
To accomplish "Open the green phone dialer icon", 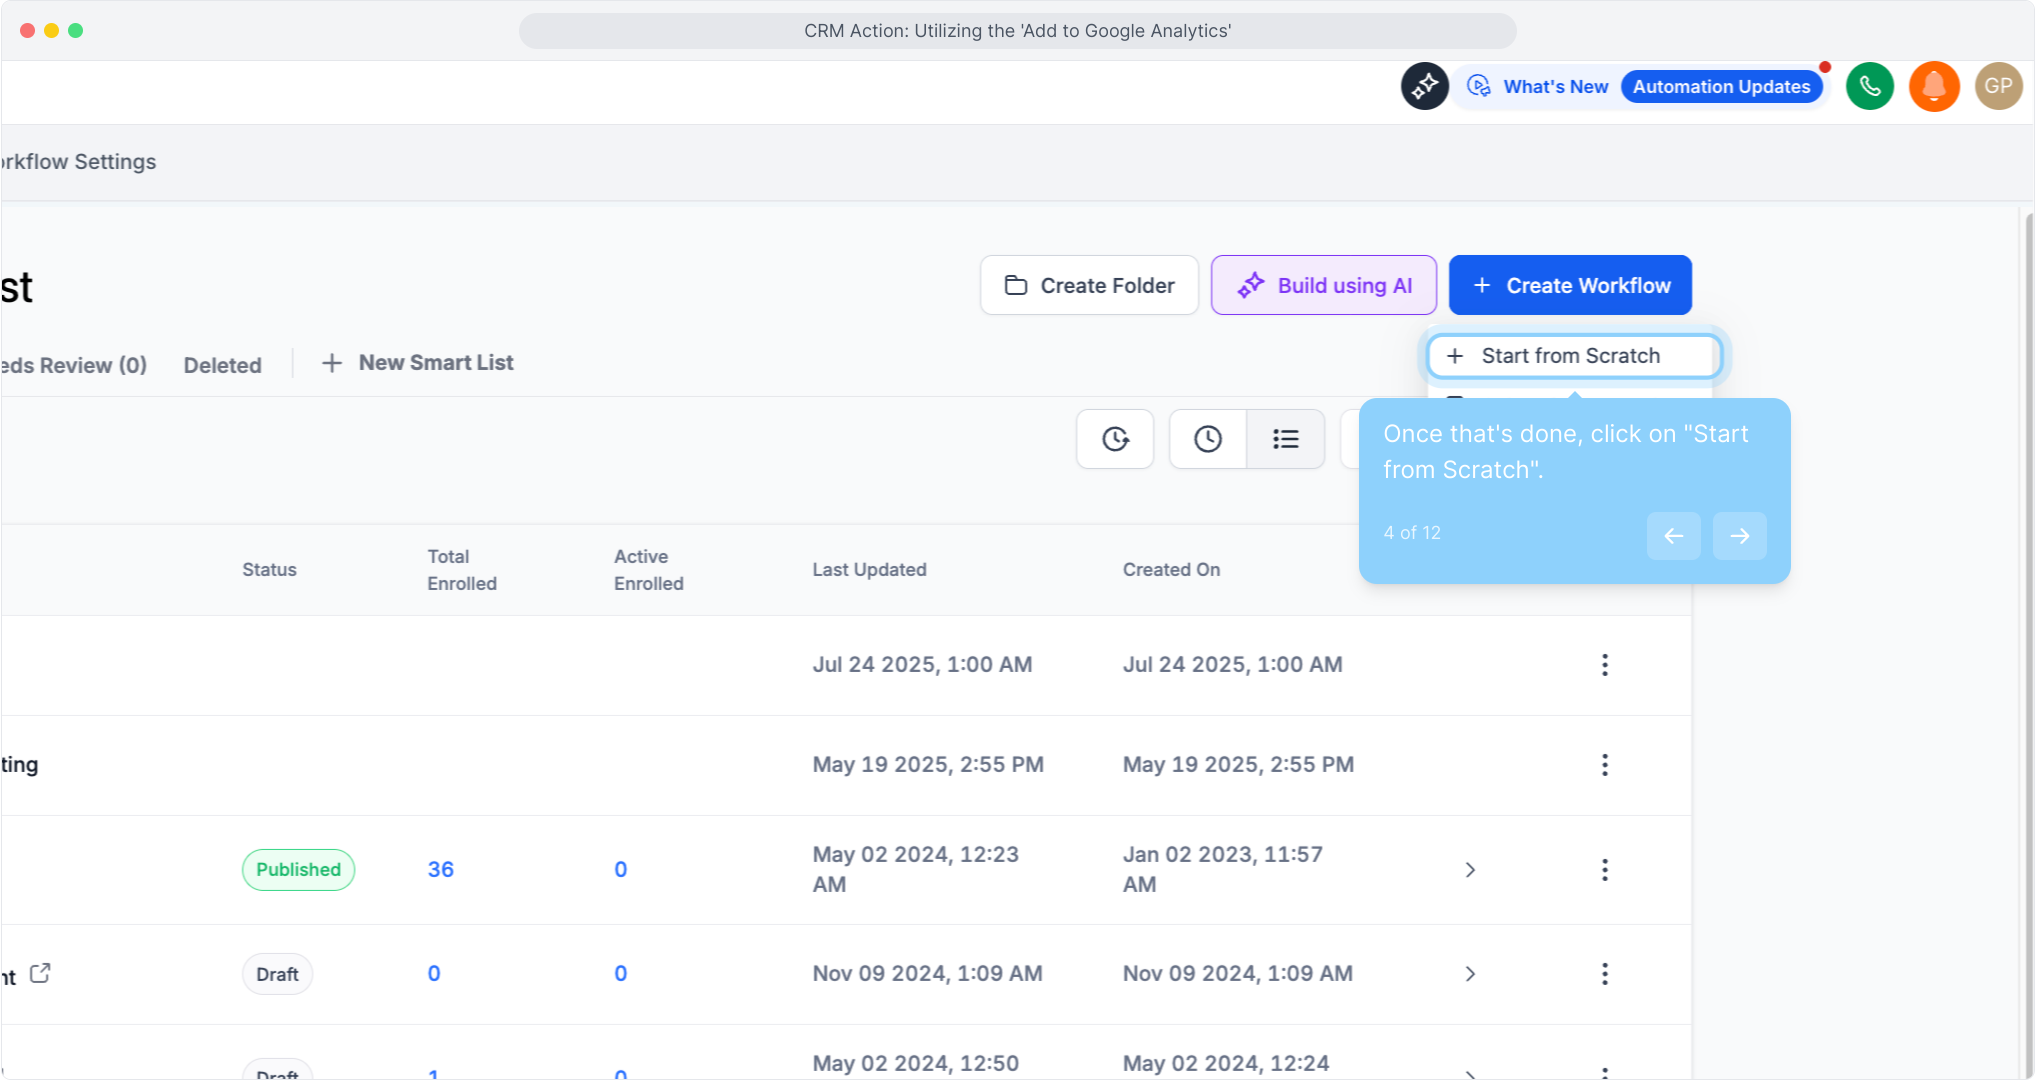I will (x=1869, y=86).
